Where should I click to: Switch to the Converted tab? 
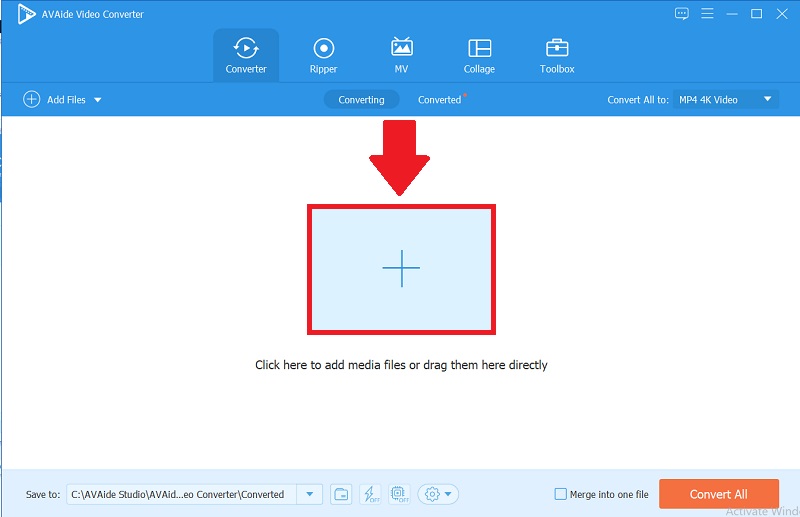440,100
